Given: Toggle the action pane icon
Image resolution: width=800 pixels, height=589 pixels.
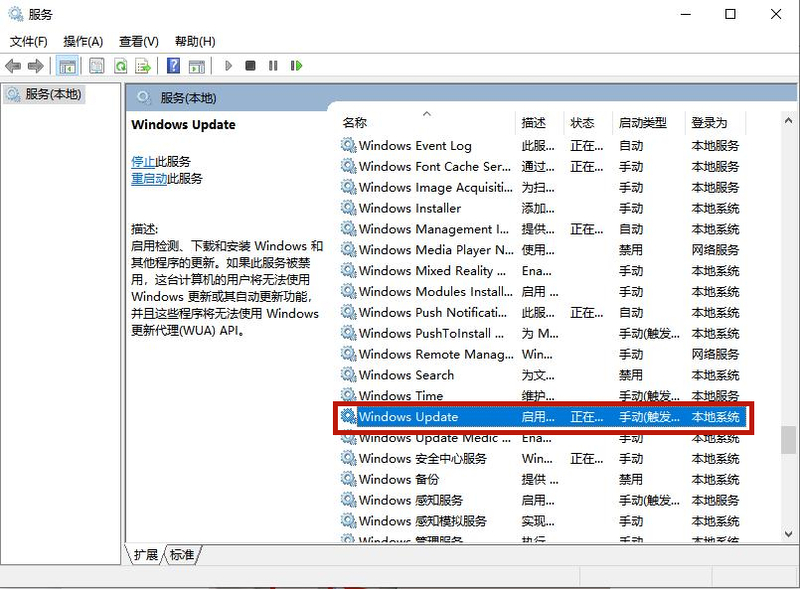Looking at the screenshot, I should pyautogui.click(x=198, y=66).
